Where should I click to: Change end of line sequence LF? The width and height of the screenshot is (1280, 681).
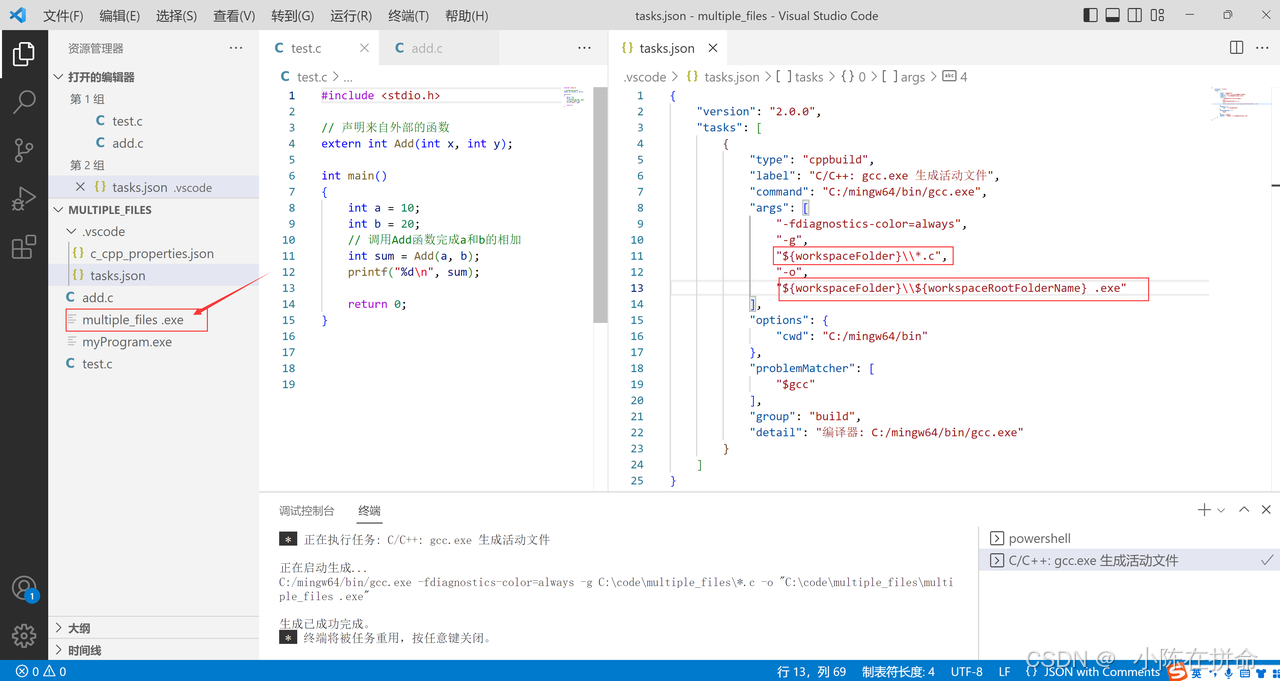coord(1004,672)
